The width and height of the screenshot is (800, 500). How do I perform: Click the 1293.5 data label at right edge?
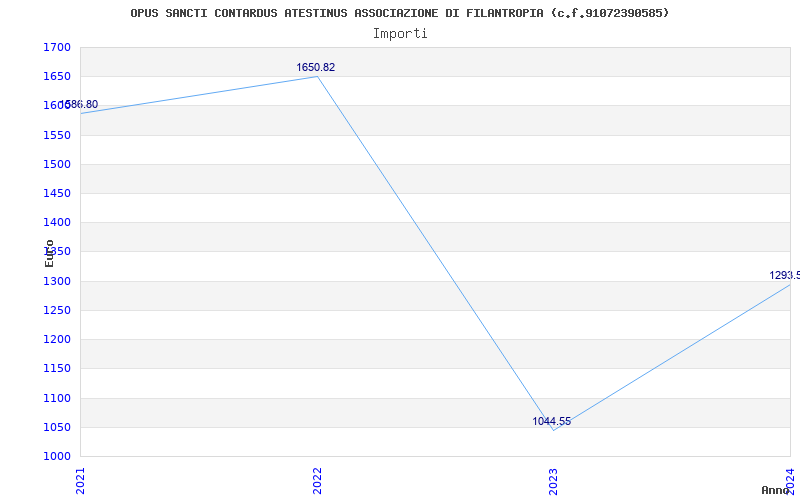click(x=785, y=276)
